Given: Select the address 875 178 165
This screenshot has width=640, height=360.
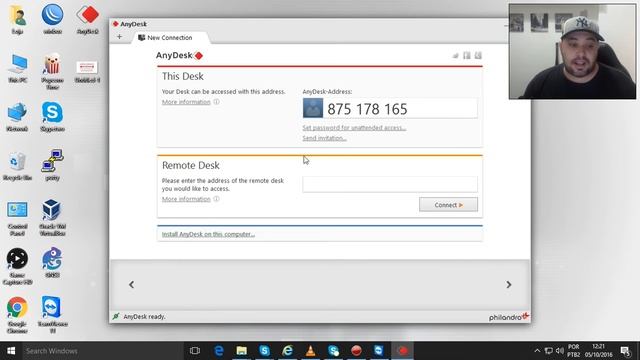Looking at the screenshot, I should point(367,109).
